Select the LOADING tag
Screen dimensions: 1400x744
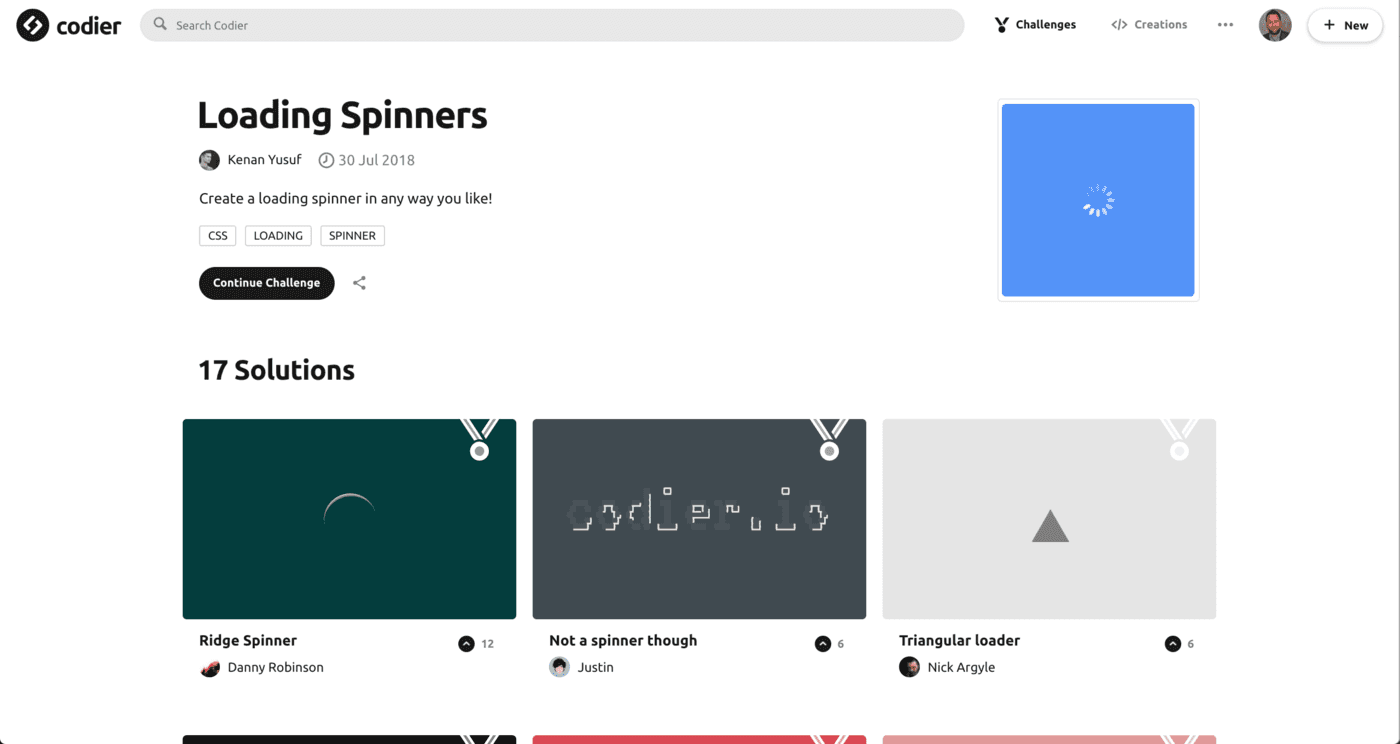(x=278, y=236)
